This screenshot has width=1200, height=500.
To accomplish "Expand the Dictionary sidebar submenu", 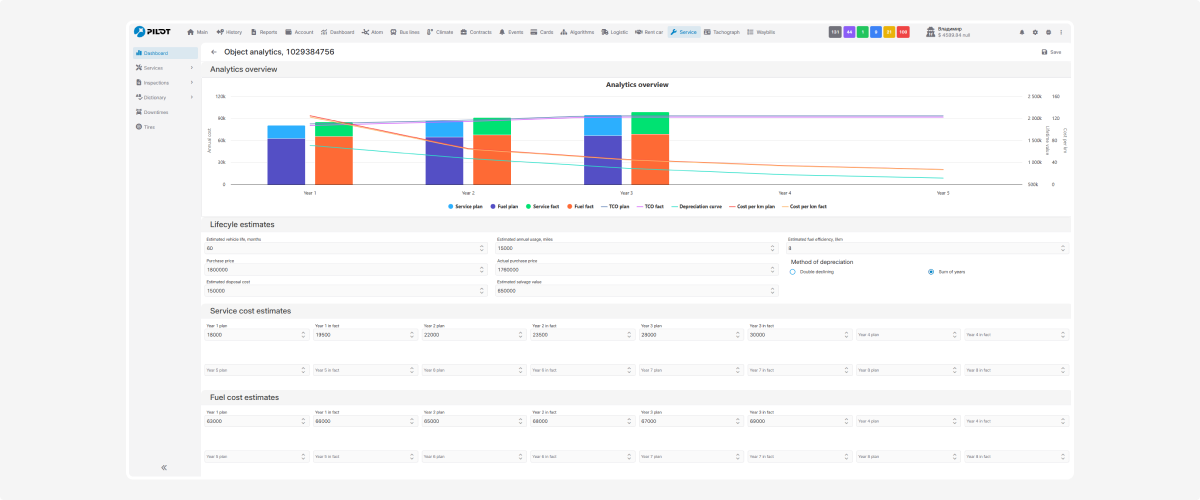I will pos(191,97).
